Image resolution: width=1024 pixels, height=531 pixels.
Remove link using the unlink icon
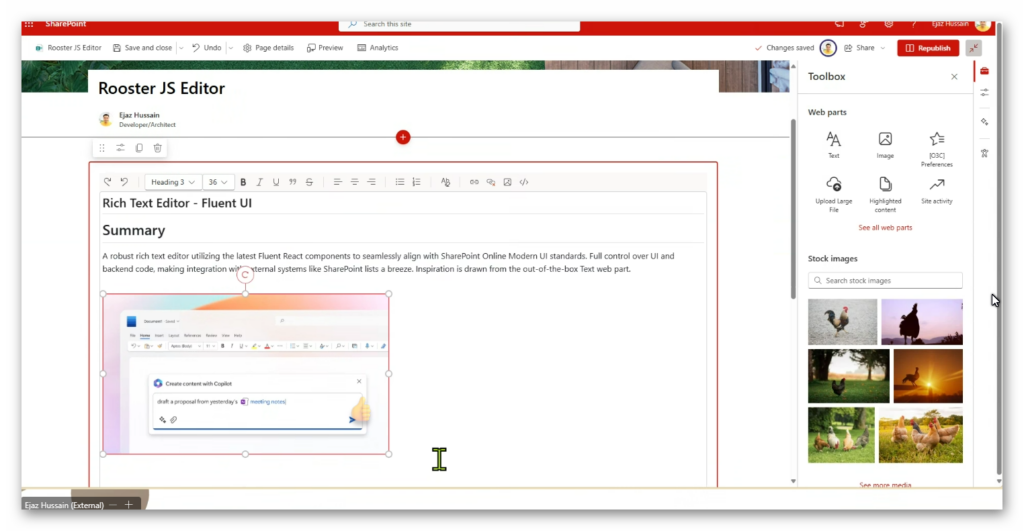tap(490, 182)
